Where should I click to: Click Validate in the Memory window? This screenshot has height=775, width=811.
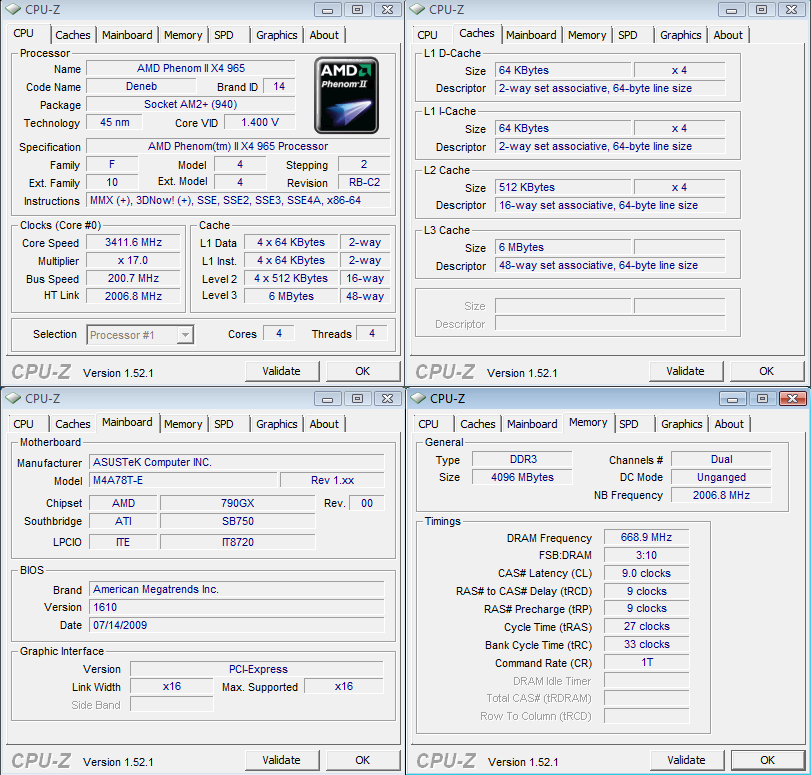(x=687, y=761)
